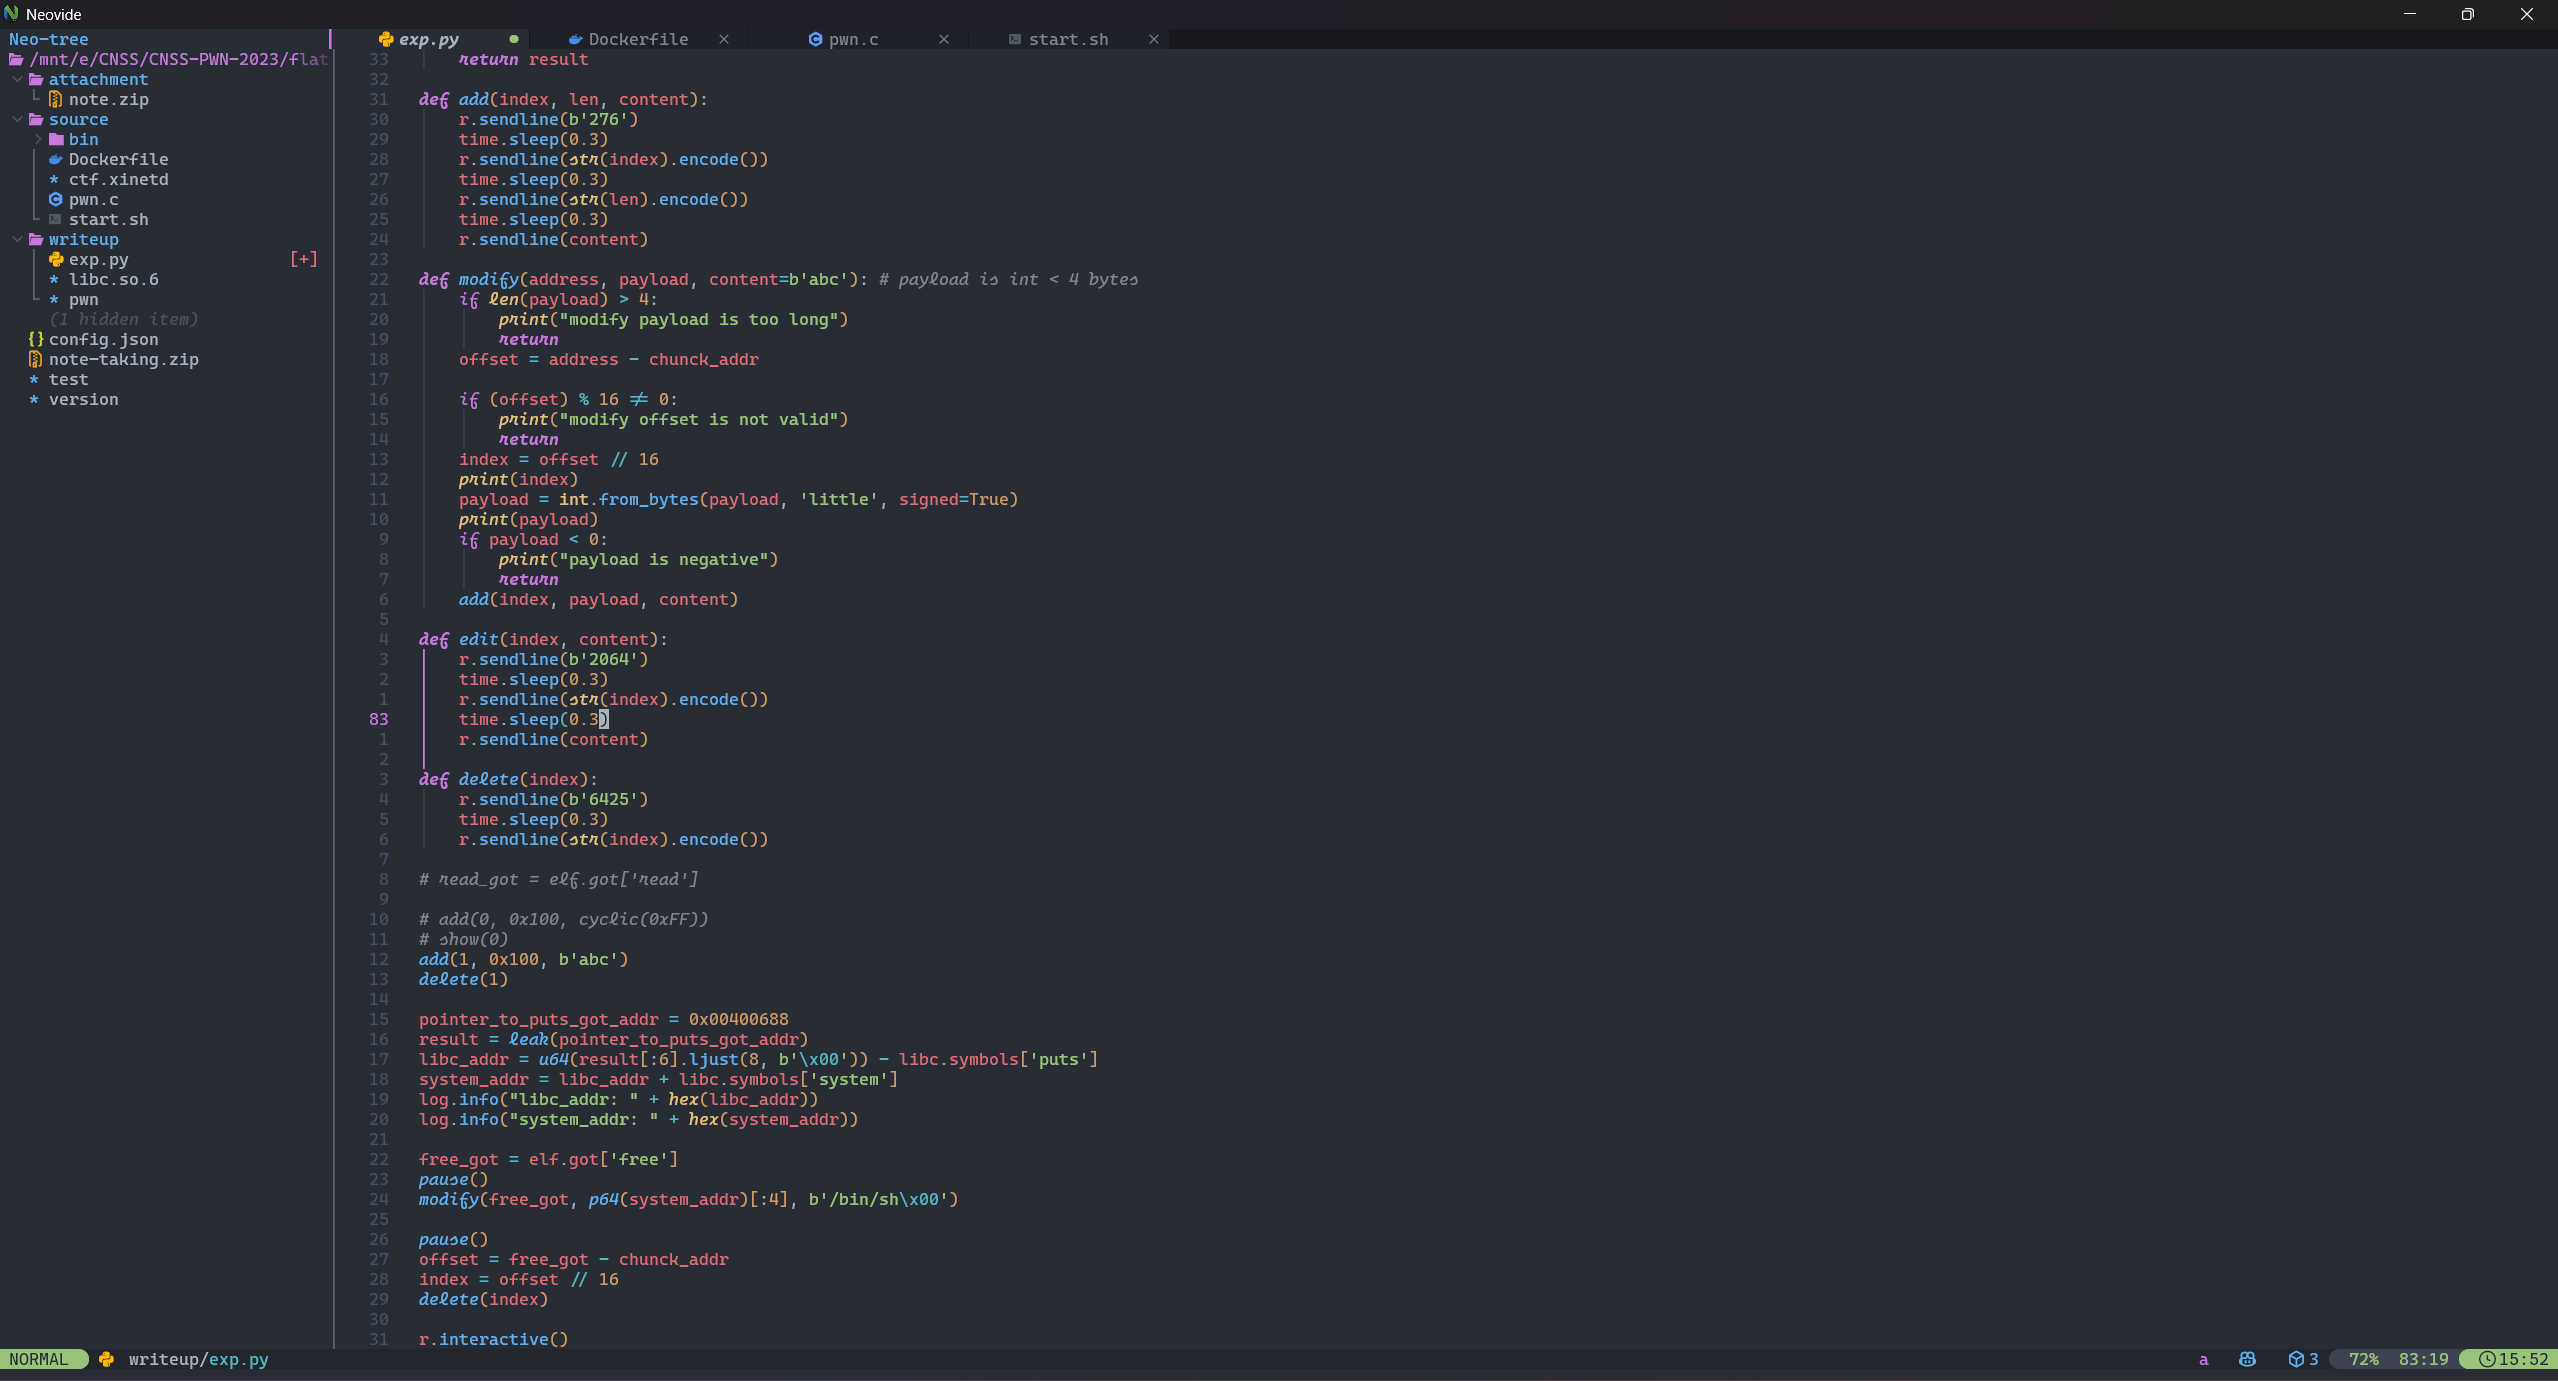Image resolution: width=2558 pixels, height=1381 pixels.
Task: Collapse the attachment folder
Action: (17, 79)
